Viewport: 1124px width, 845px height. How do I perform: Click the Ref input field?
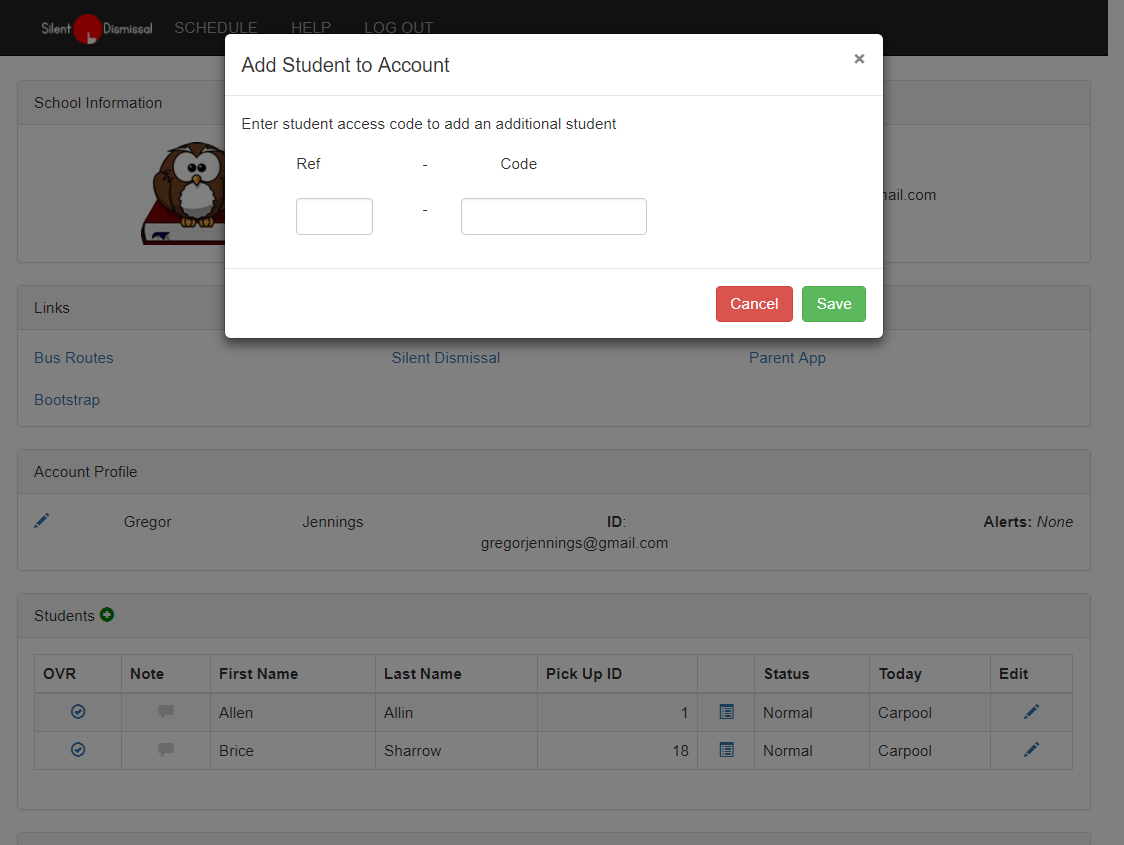tap(334, 216)
